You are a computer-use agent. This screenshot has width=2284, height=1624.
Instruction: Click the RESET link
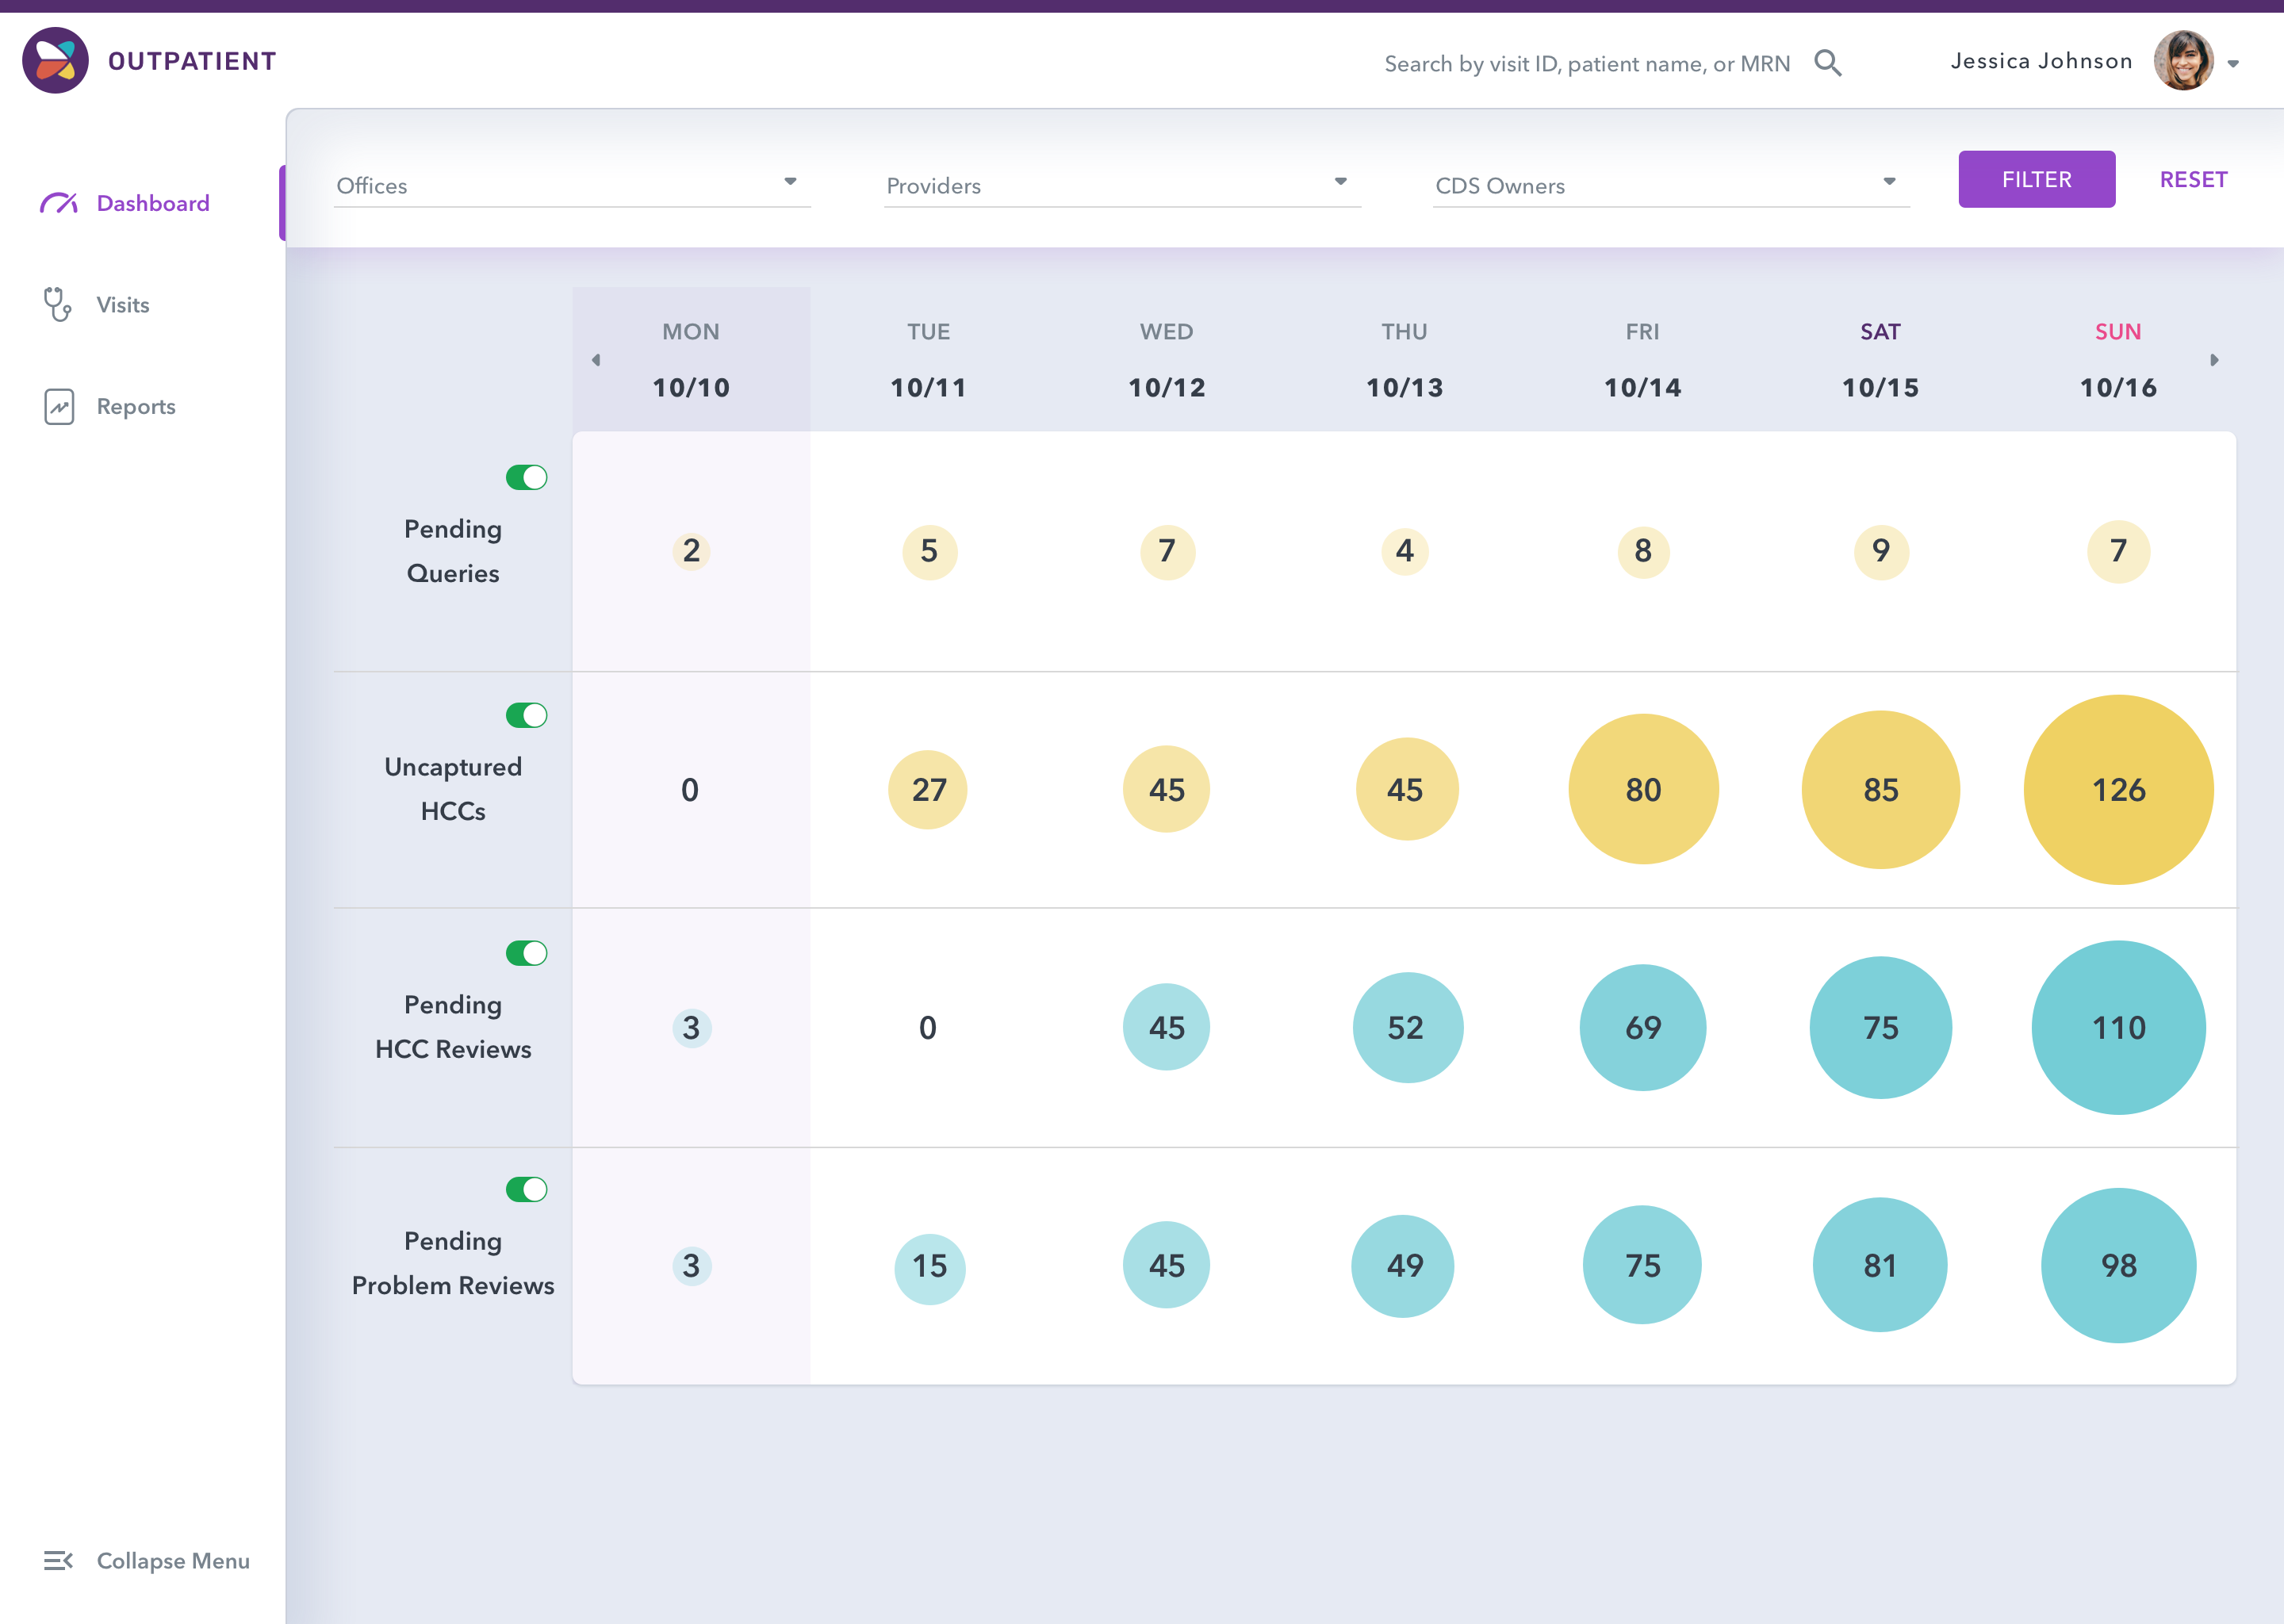(2193, 179)
